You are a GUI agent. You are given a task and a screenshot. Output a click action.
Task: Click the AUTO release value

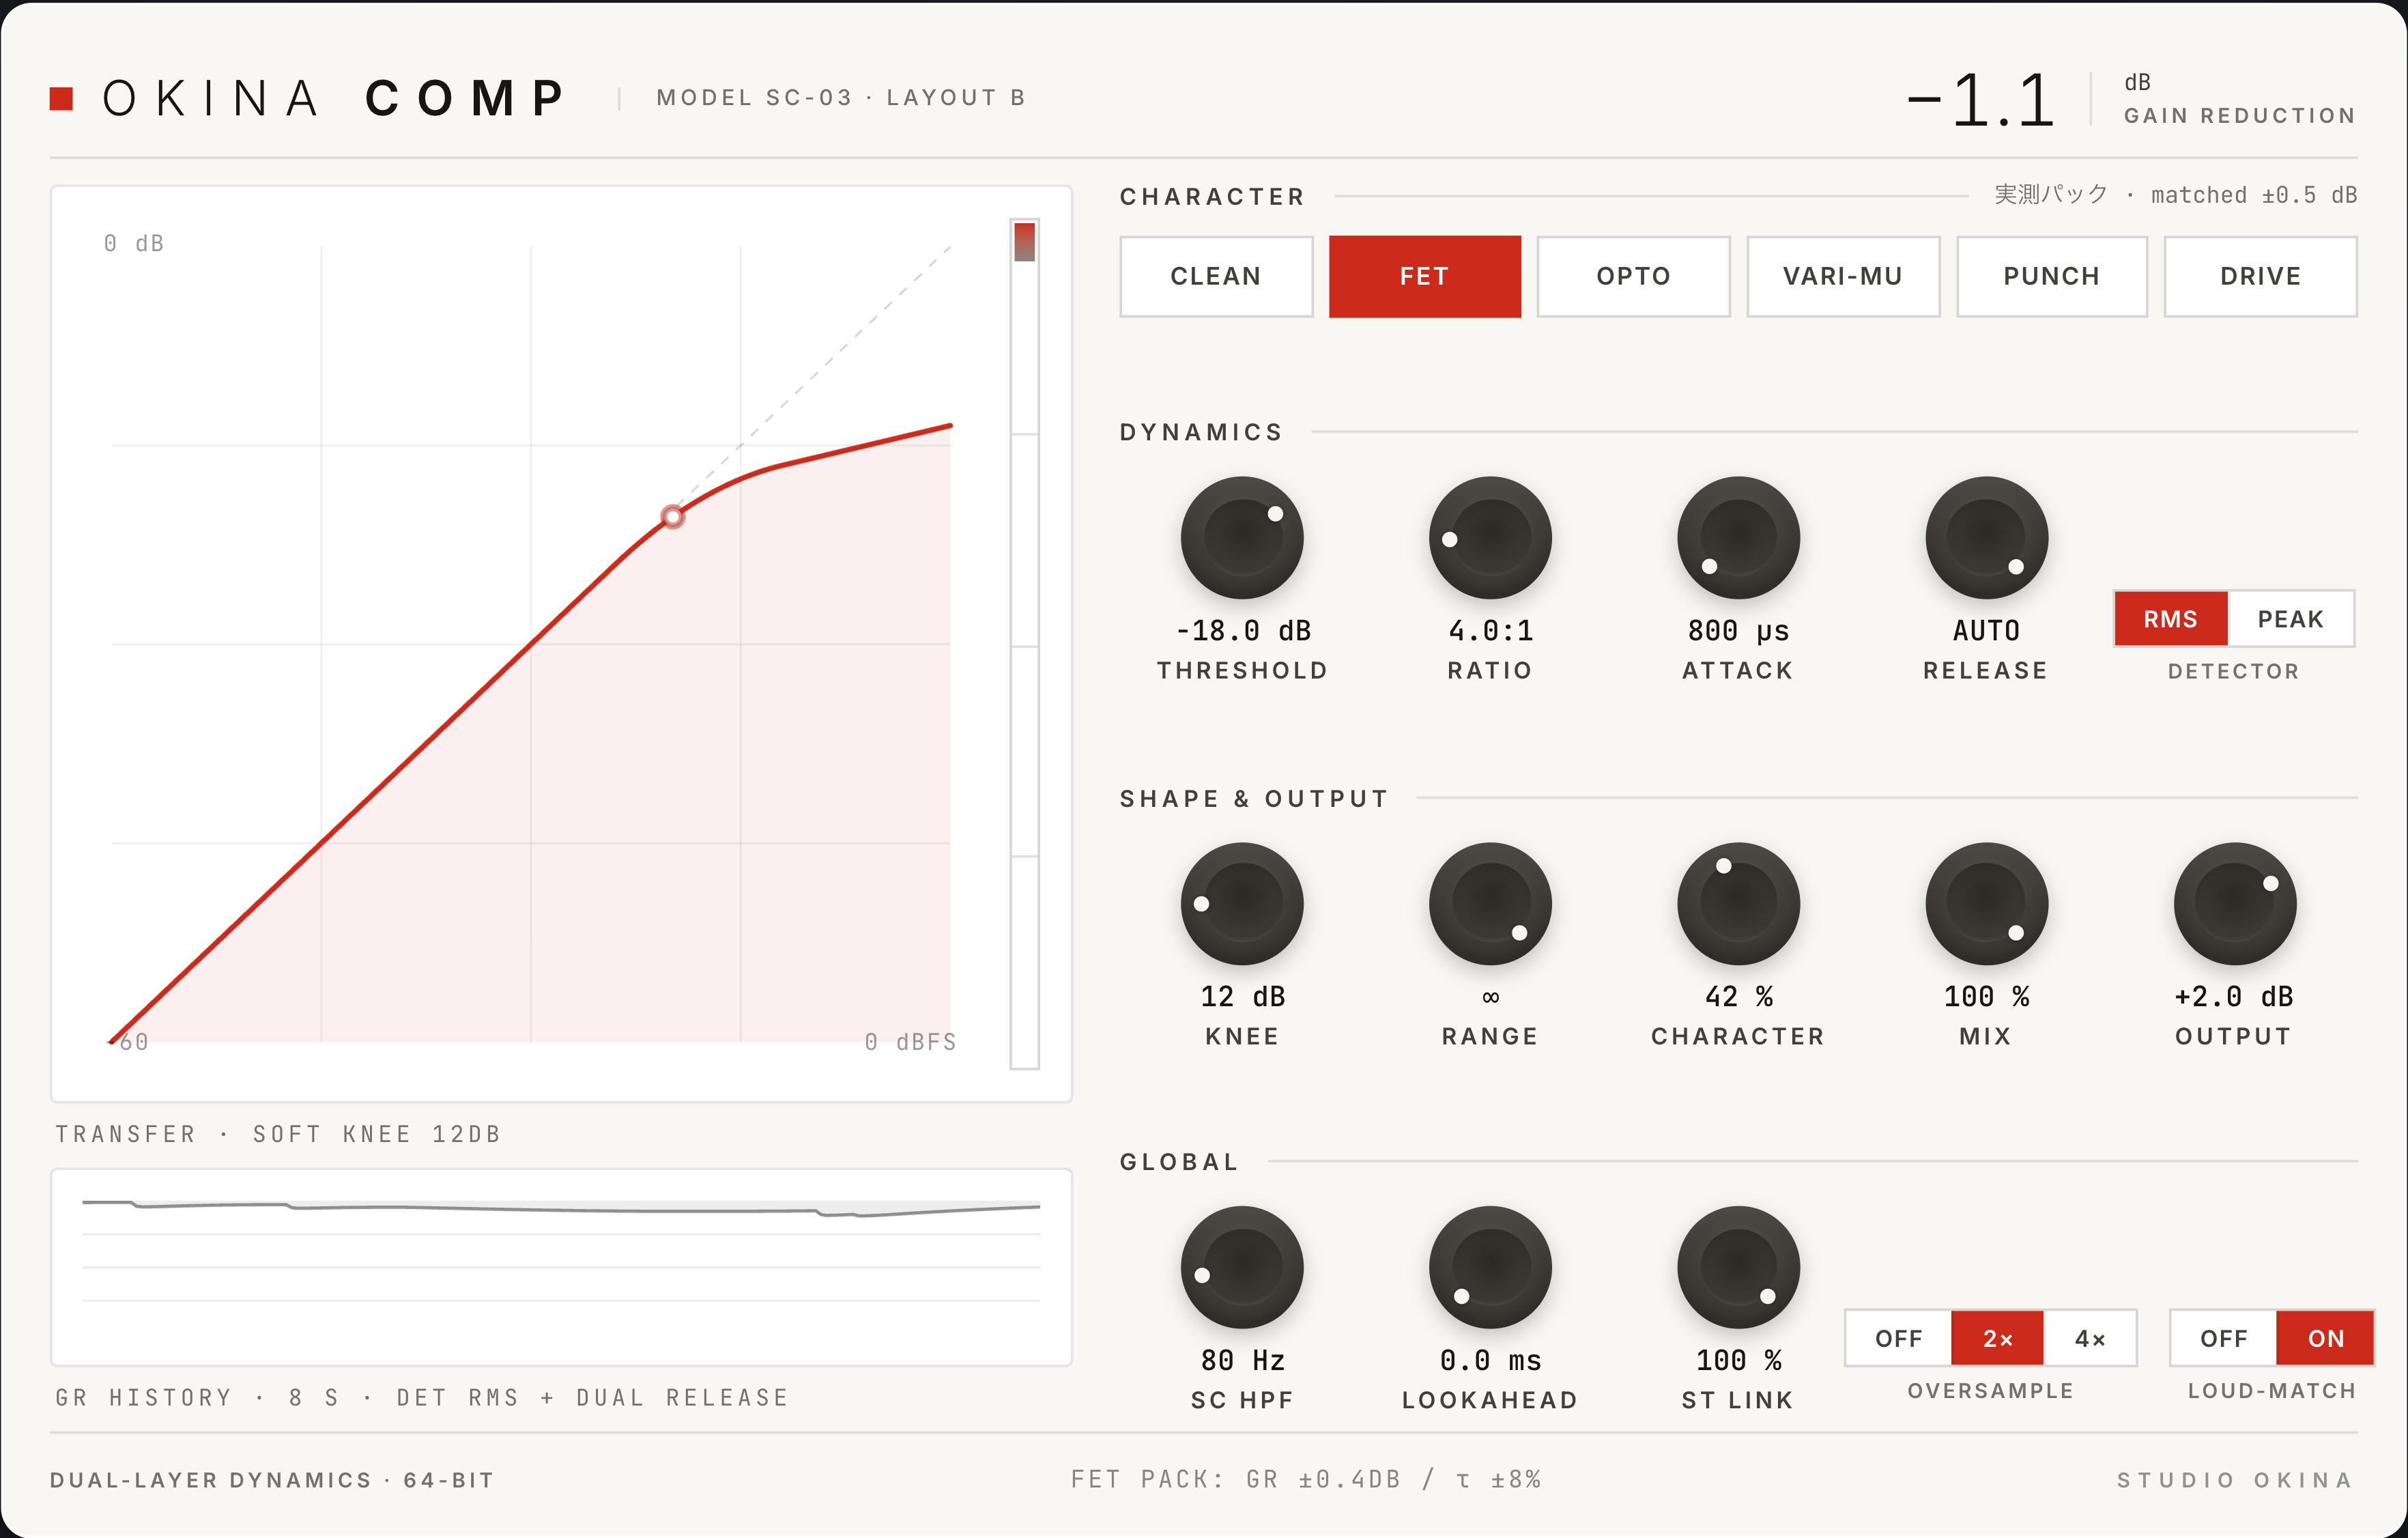[1986, 631]
